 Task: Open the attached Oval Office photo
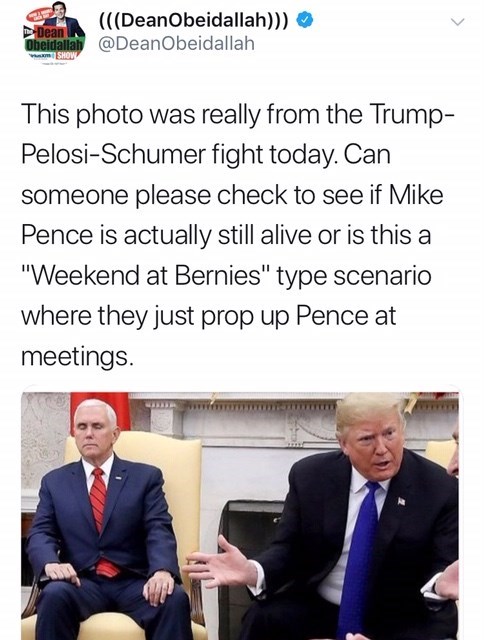[240, 516]
